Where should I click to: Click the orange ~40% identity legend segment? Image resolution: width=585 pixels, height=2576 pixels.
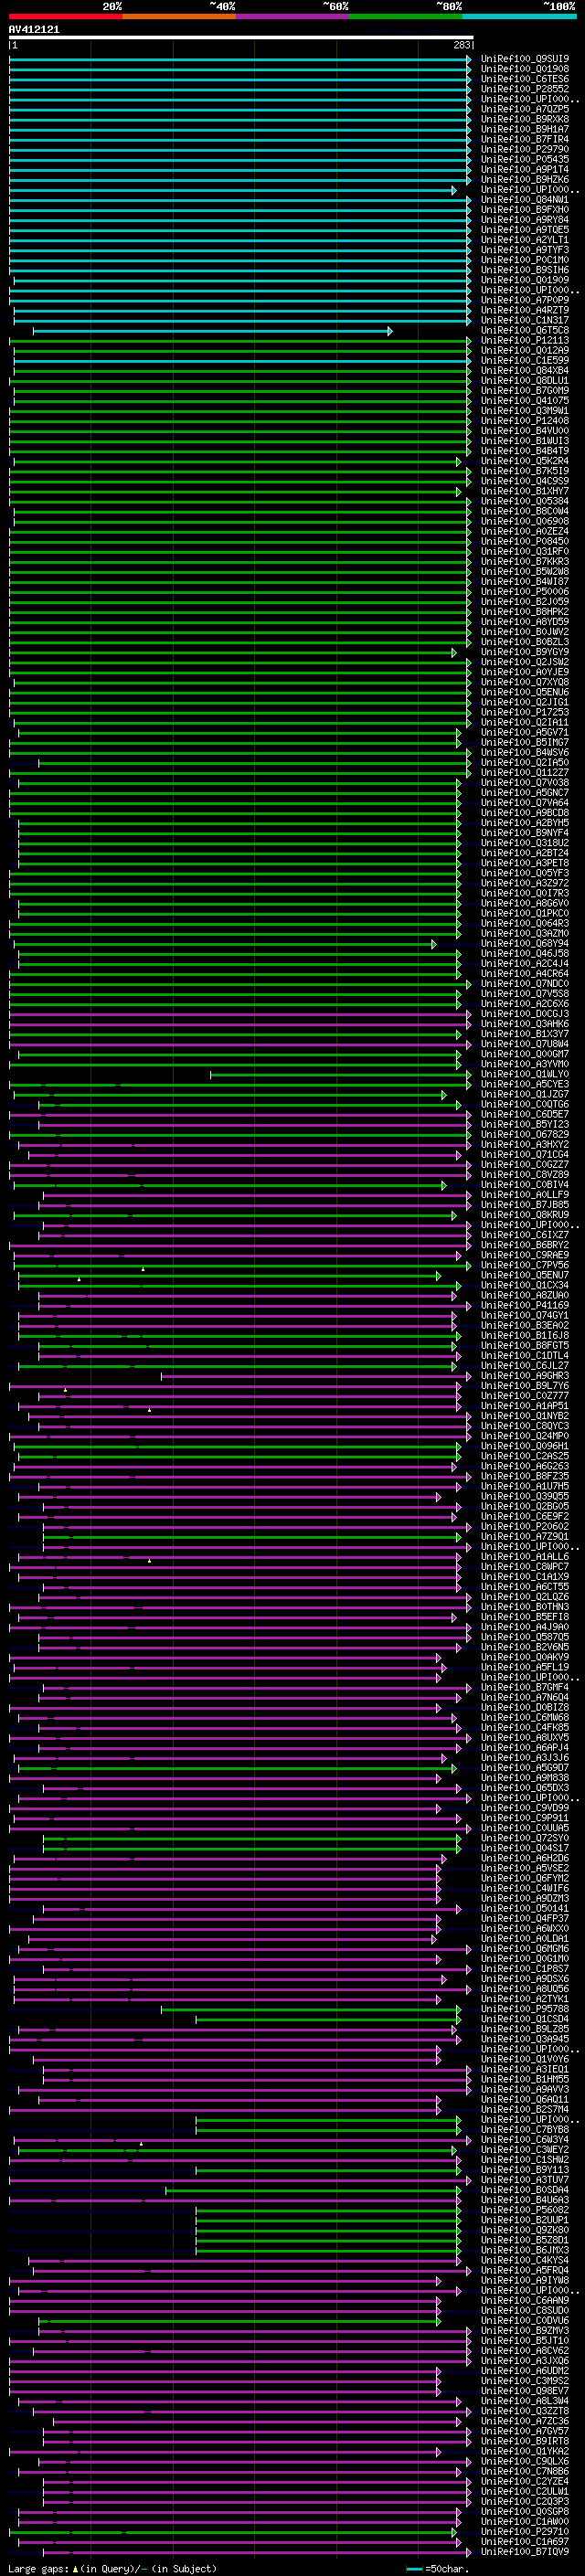pos(179,16)
